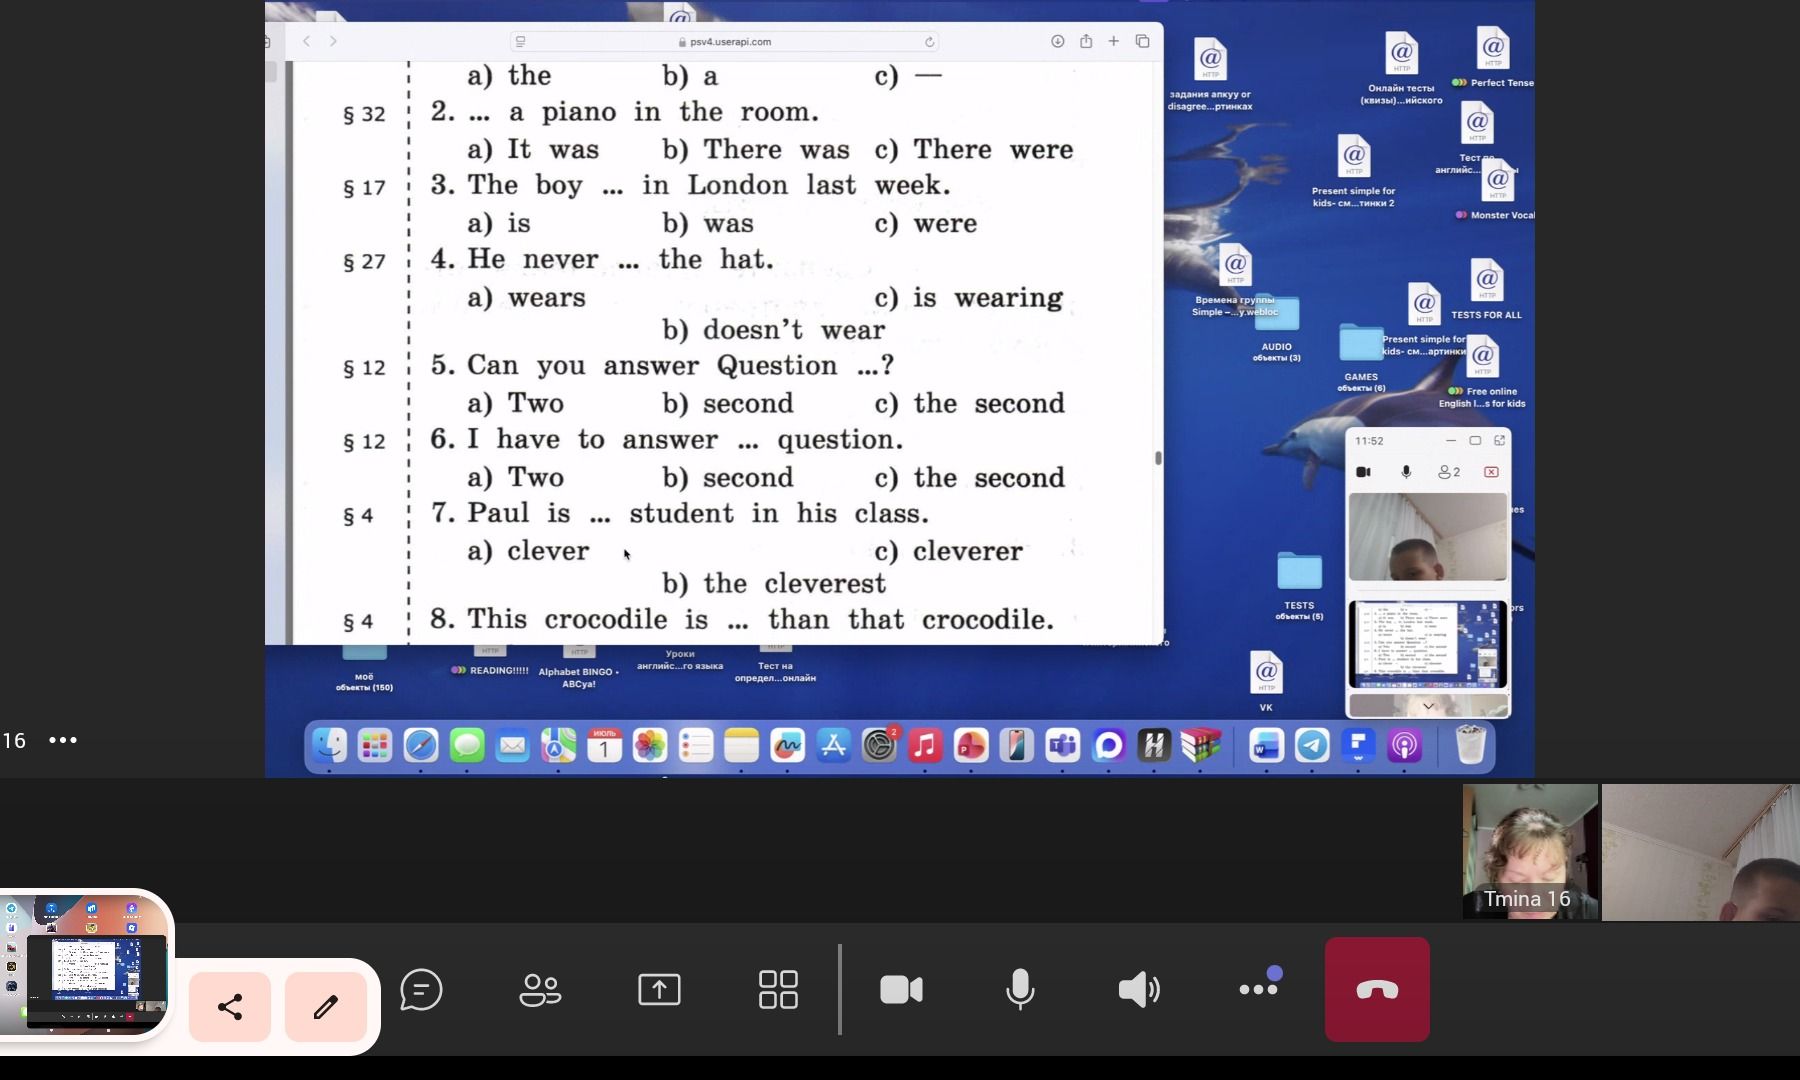Toggle microphone in the small call window
Screen dimensions: 1800x1080
click(x=1406, y=472)
